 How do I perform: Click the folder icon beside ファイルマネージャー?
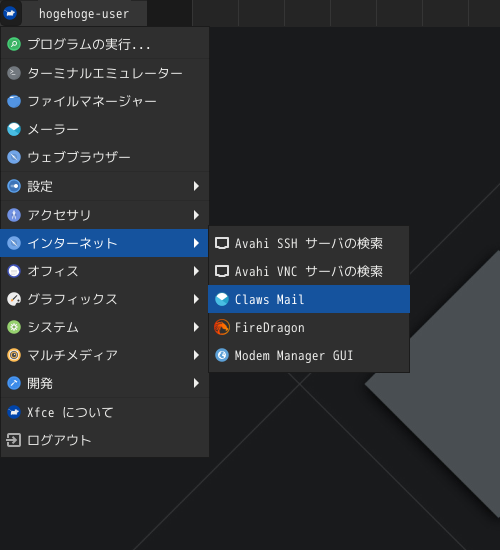[x=14, y=101]
